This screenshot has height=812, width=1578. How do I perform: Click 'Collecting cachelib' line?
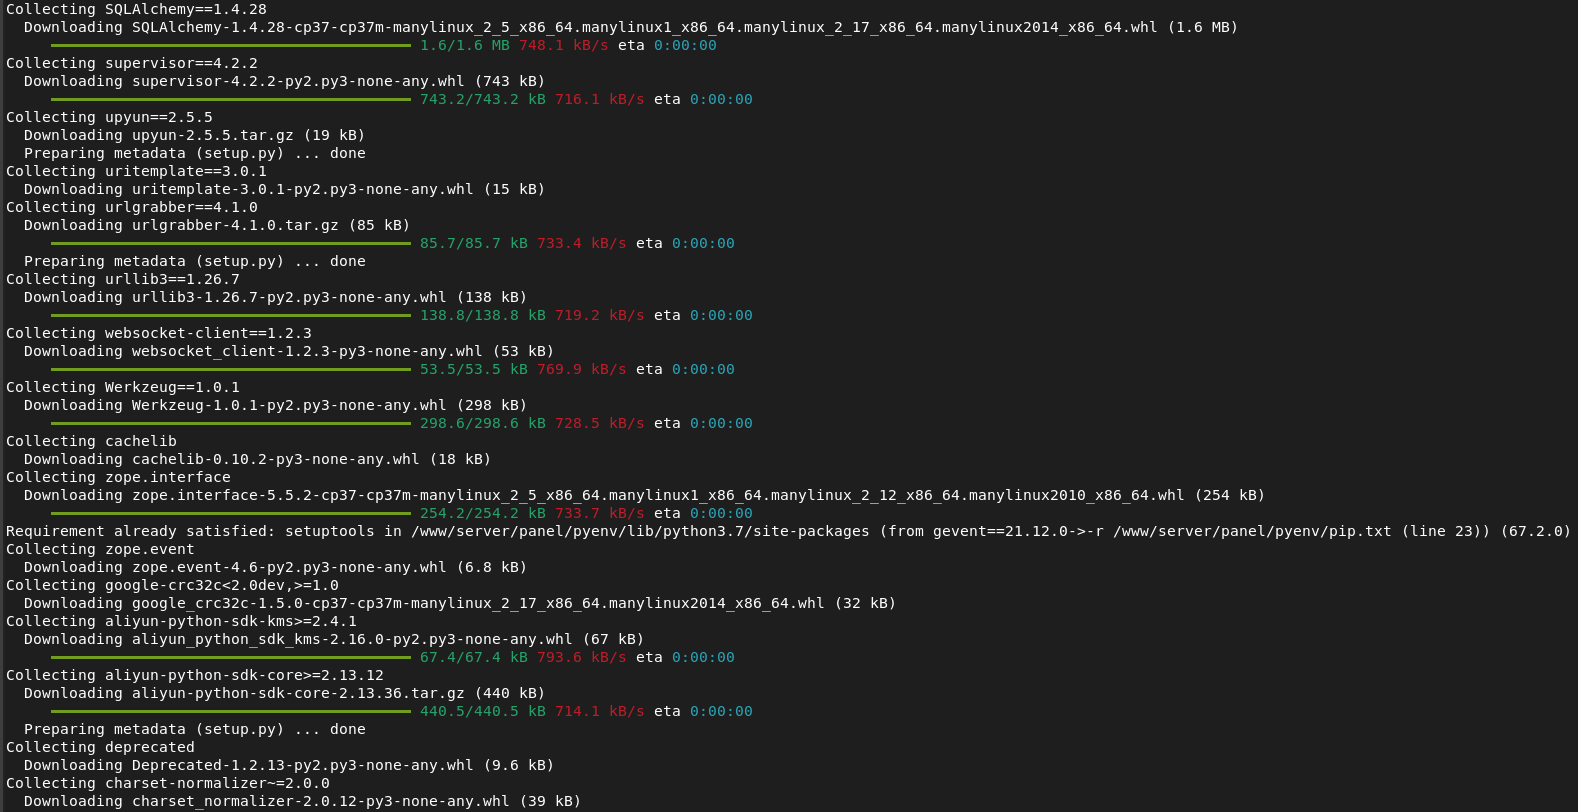coord(91,441)
